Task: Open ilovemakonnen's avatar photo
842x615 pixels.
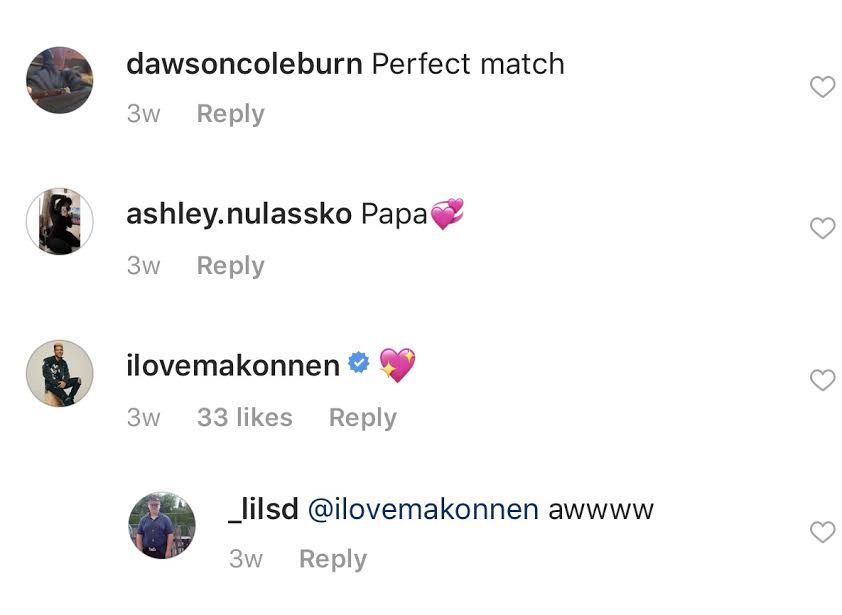Action: 59,373
